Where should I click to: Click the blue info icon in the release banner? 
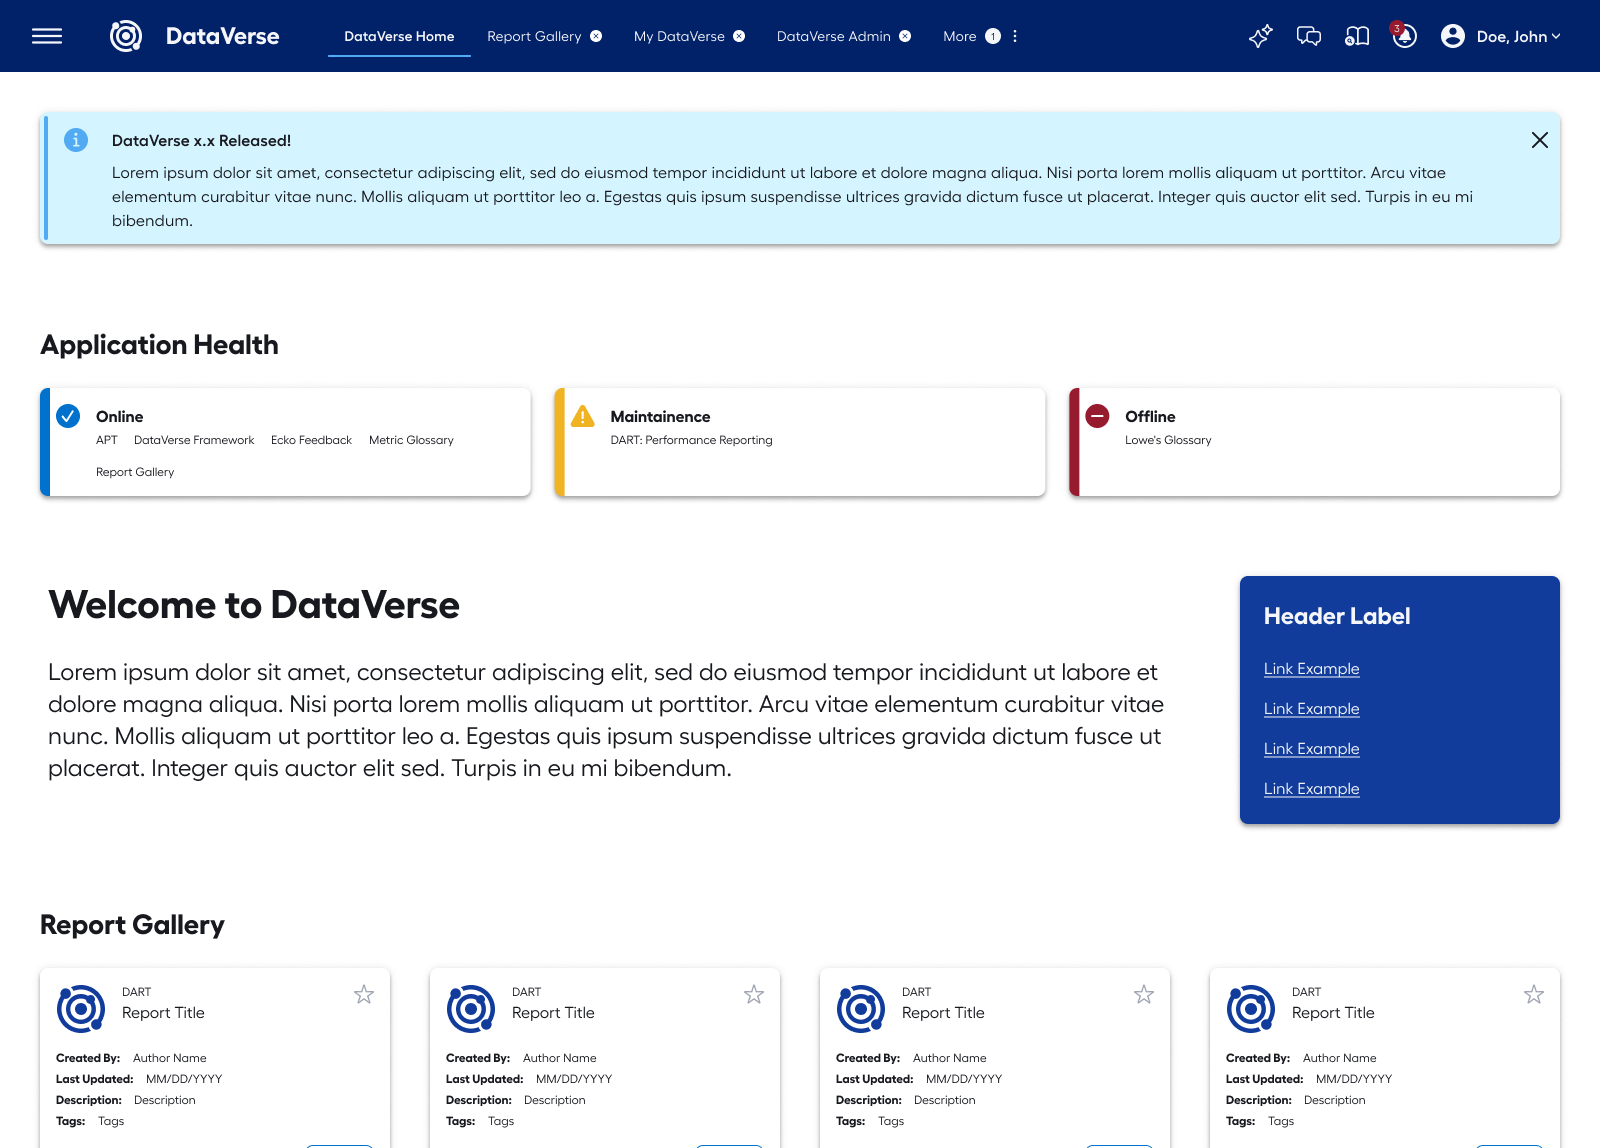pos(76,140)
